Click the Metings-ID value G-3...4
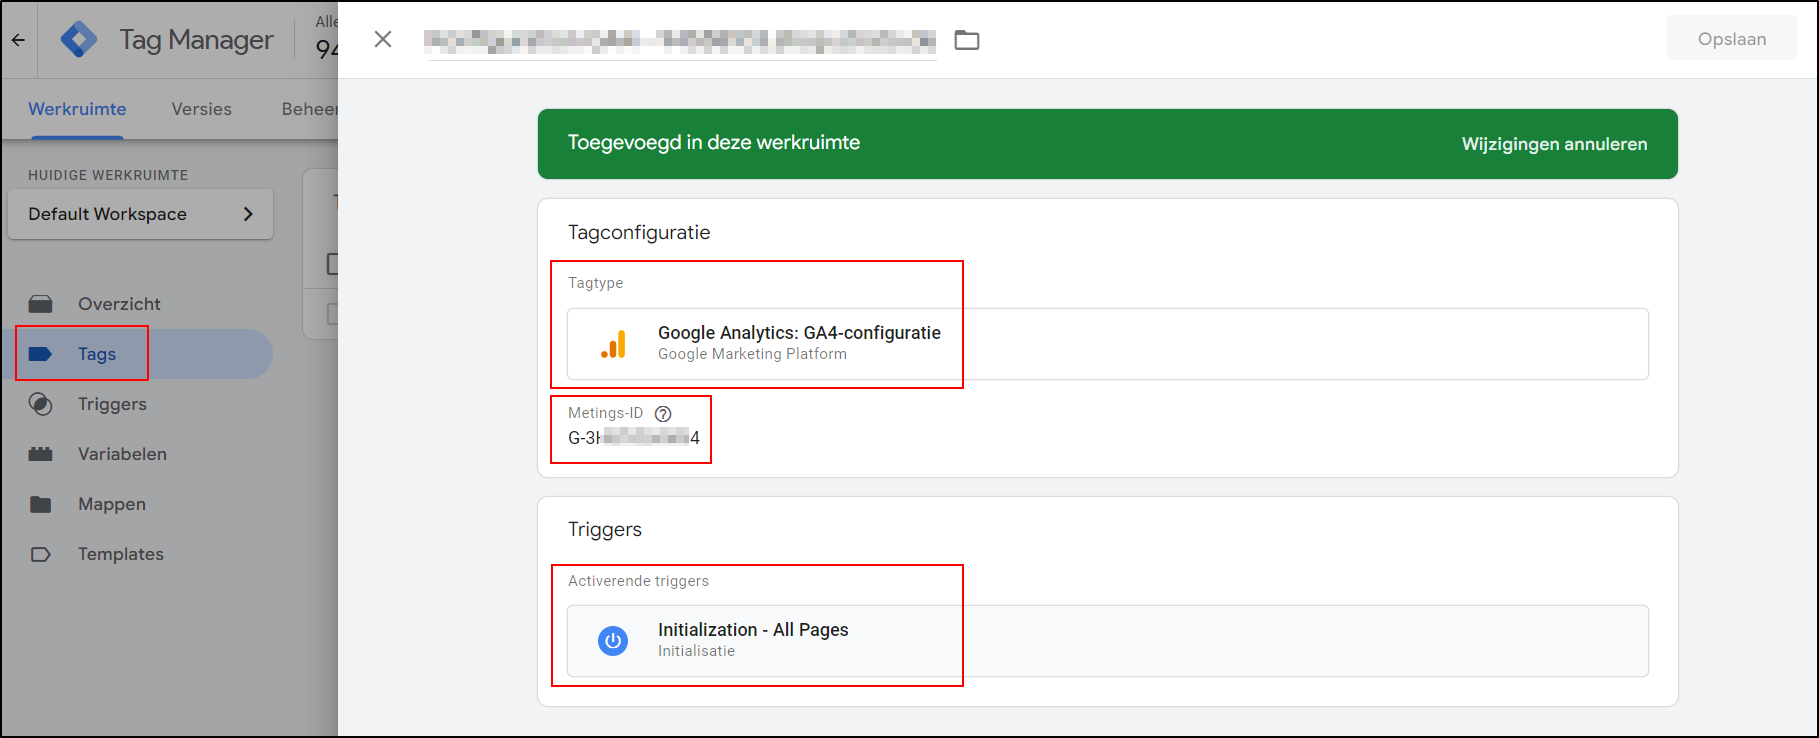This screenshot has height=738, width=1819. point(634,437)
